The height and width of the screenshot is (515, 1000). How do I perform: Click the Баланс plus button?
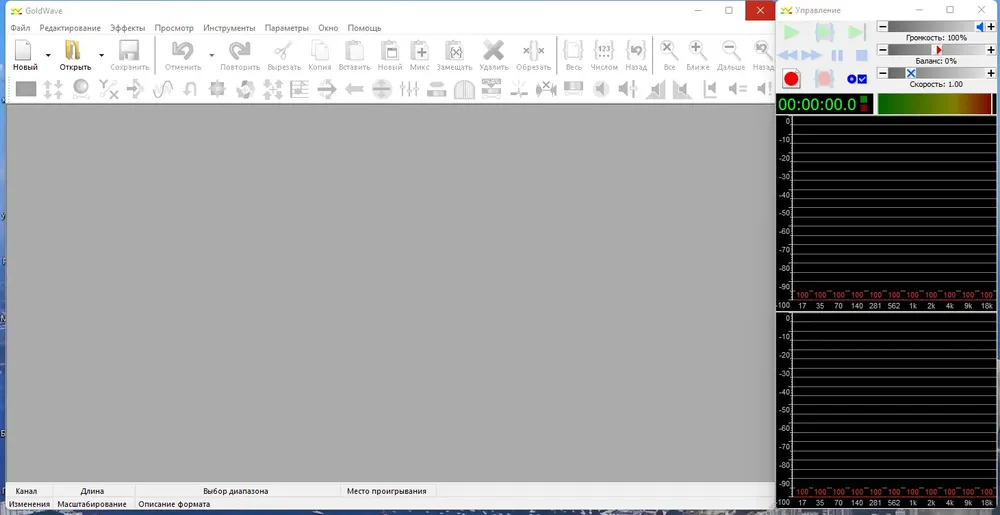[x=991, y=50]
